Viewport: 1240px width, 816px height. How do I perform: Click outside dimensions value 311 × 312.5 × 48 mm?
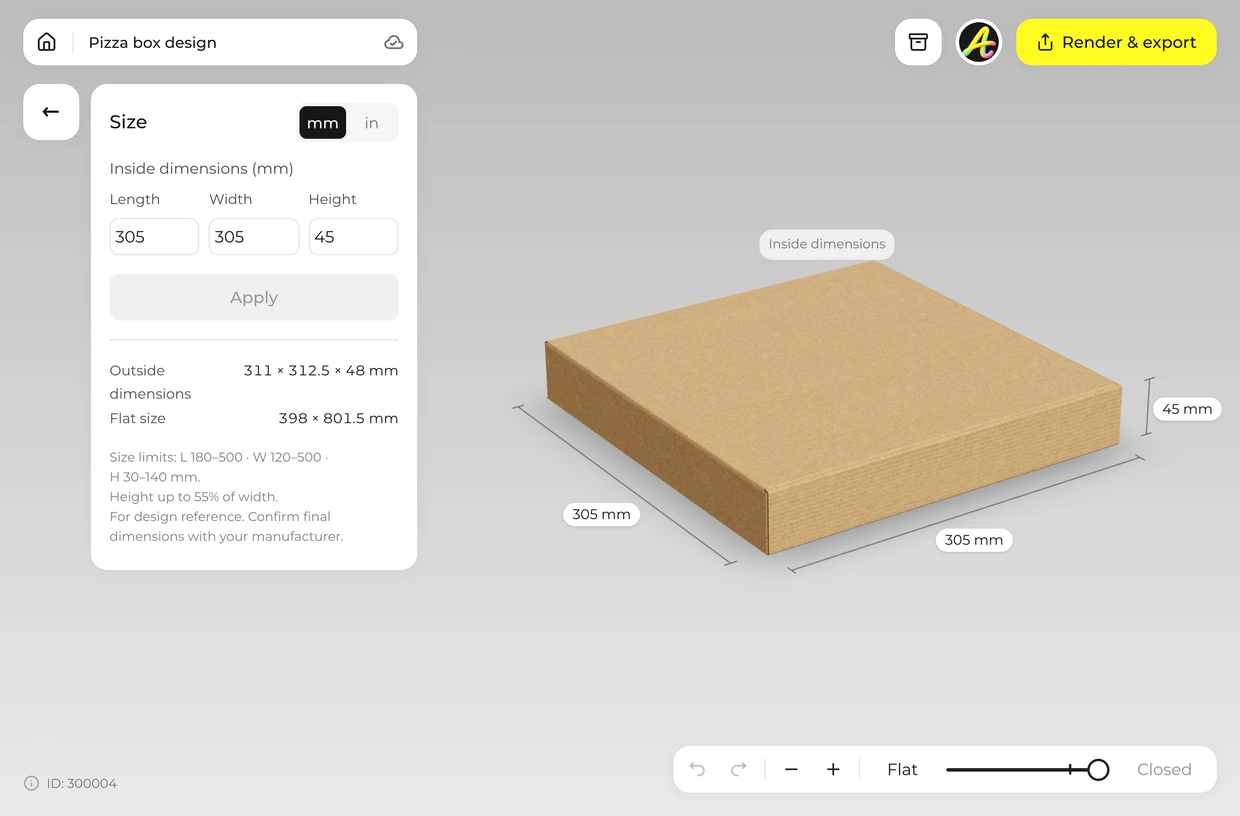click(x=321, y=370)
